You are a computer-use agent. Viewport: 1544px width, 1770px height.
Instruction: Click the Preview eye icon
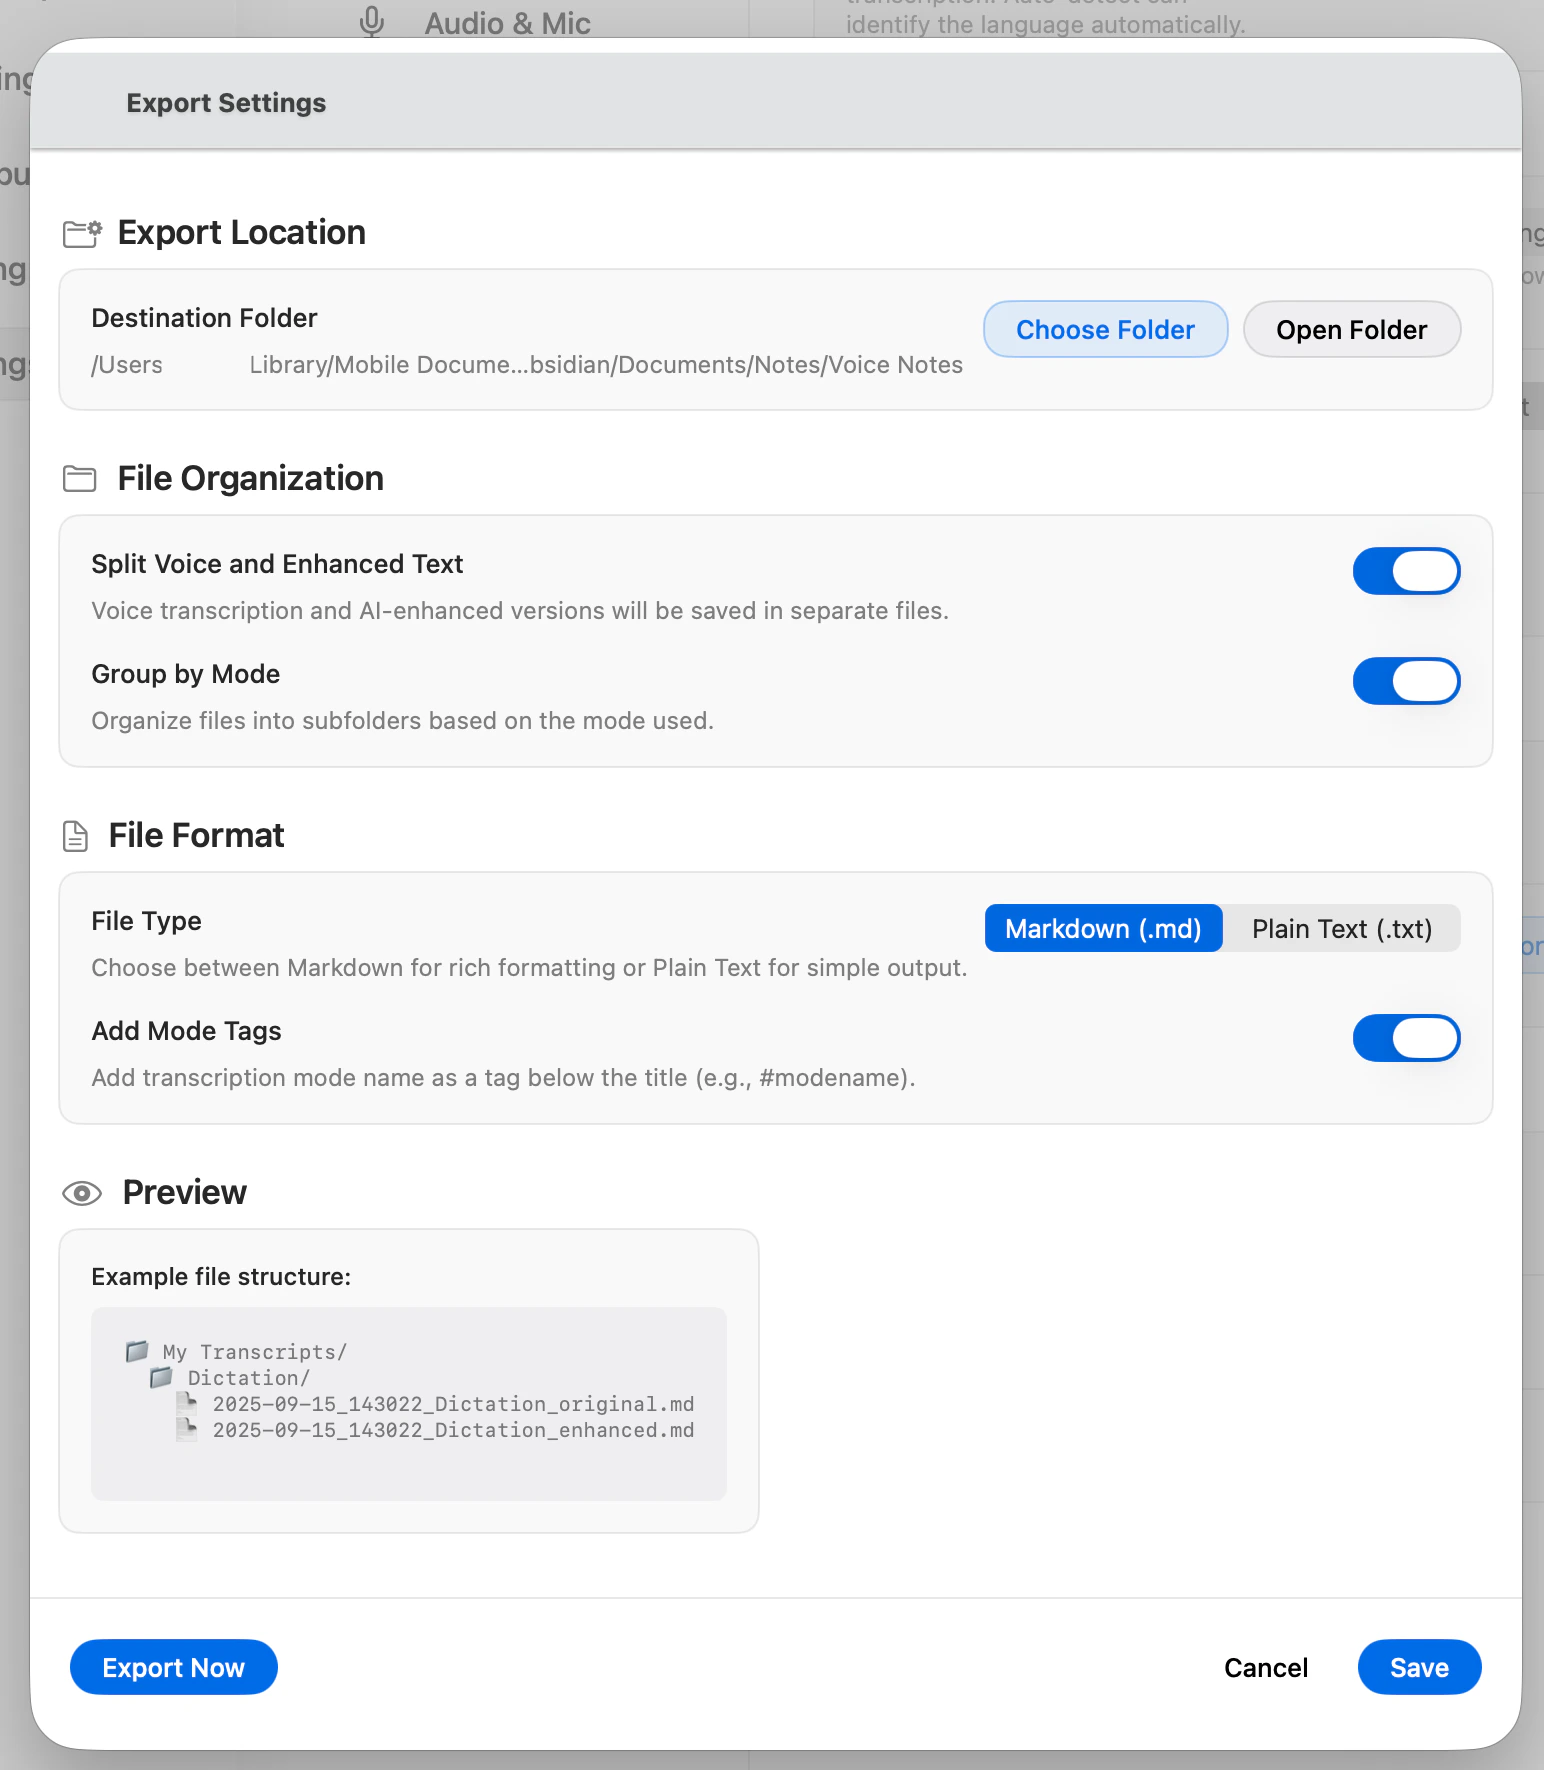click(x=82, y=1193)
